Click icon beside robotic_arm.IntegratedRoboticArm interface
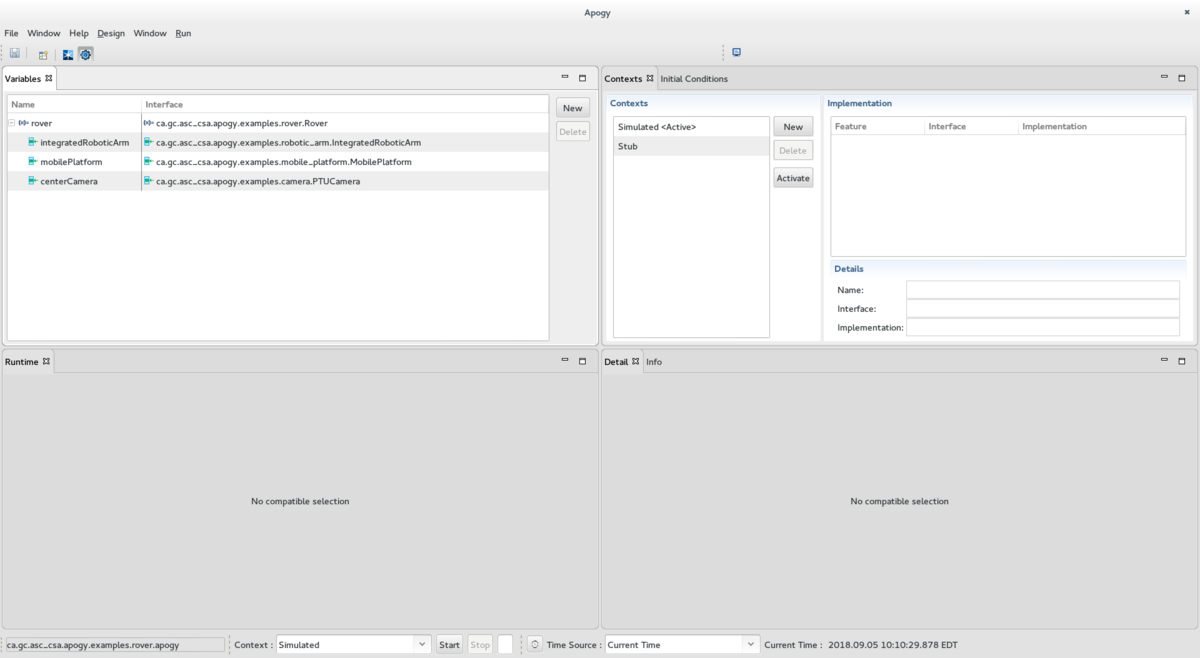 [148, 142]
